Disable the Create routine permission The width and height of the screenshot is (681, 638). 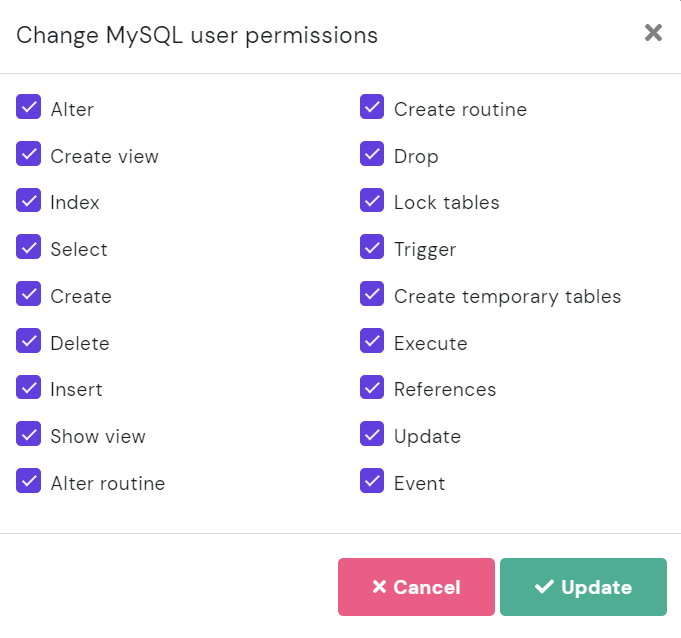coord(372,107)
